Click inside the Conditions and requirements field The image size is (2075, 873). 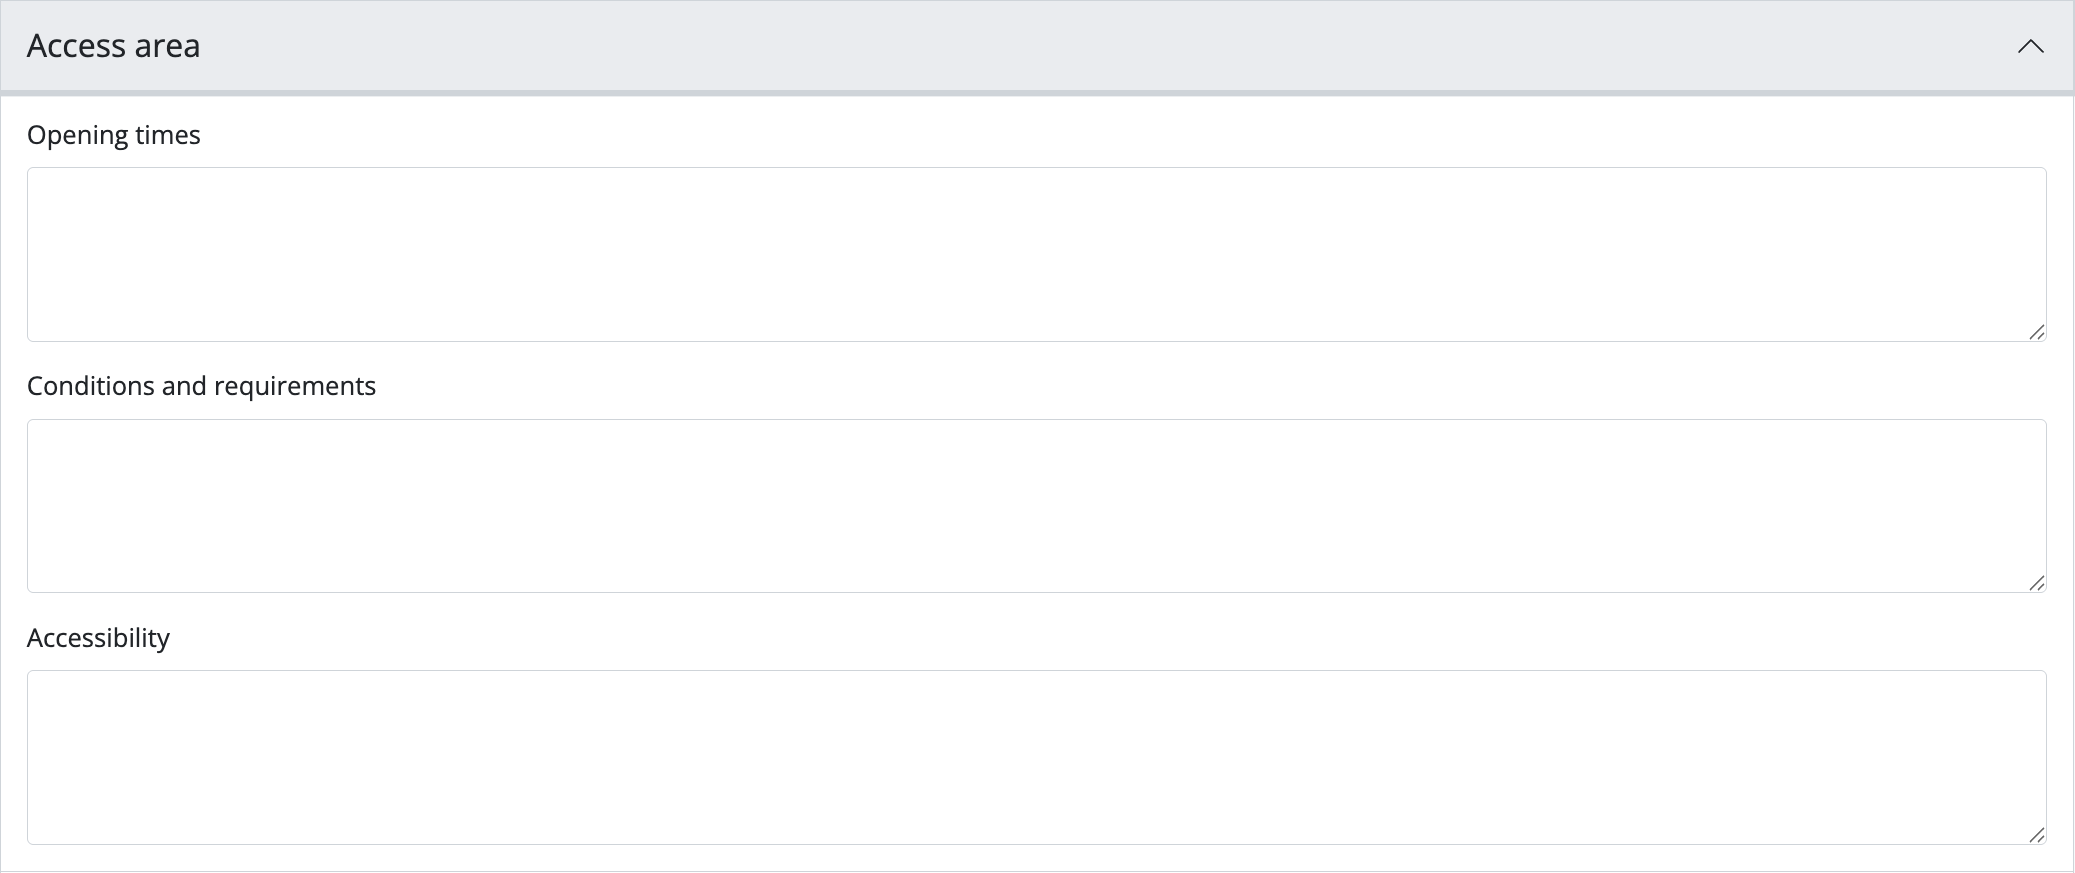click(1036, 506)
